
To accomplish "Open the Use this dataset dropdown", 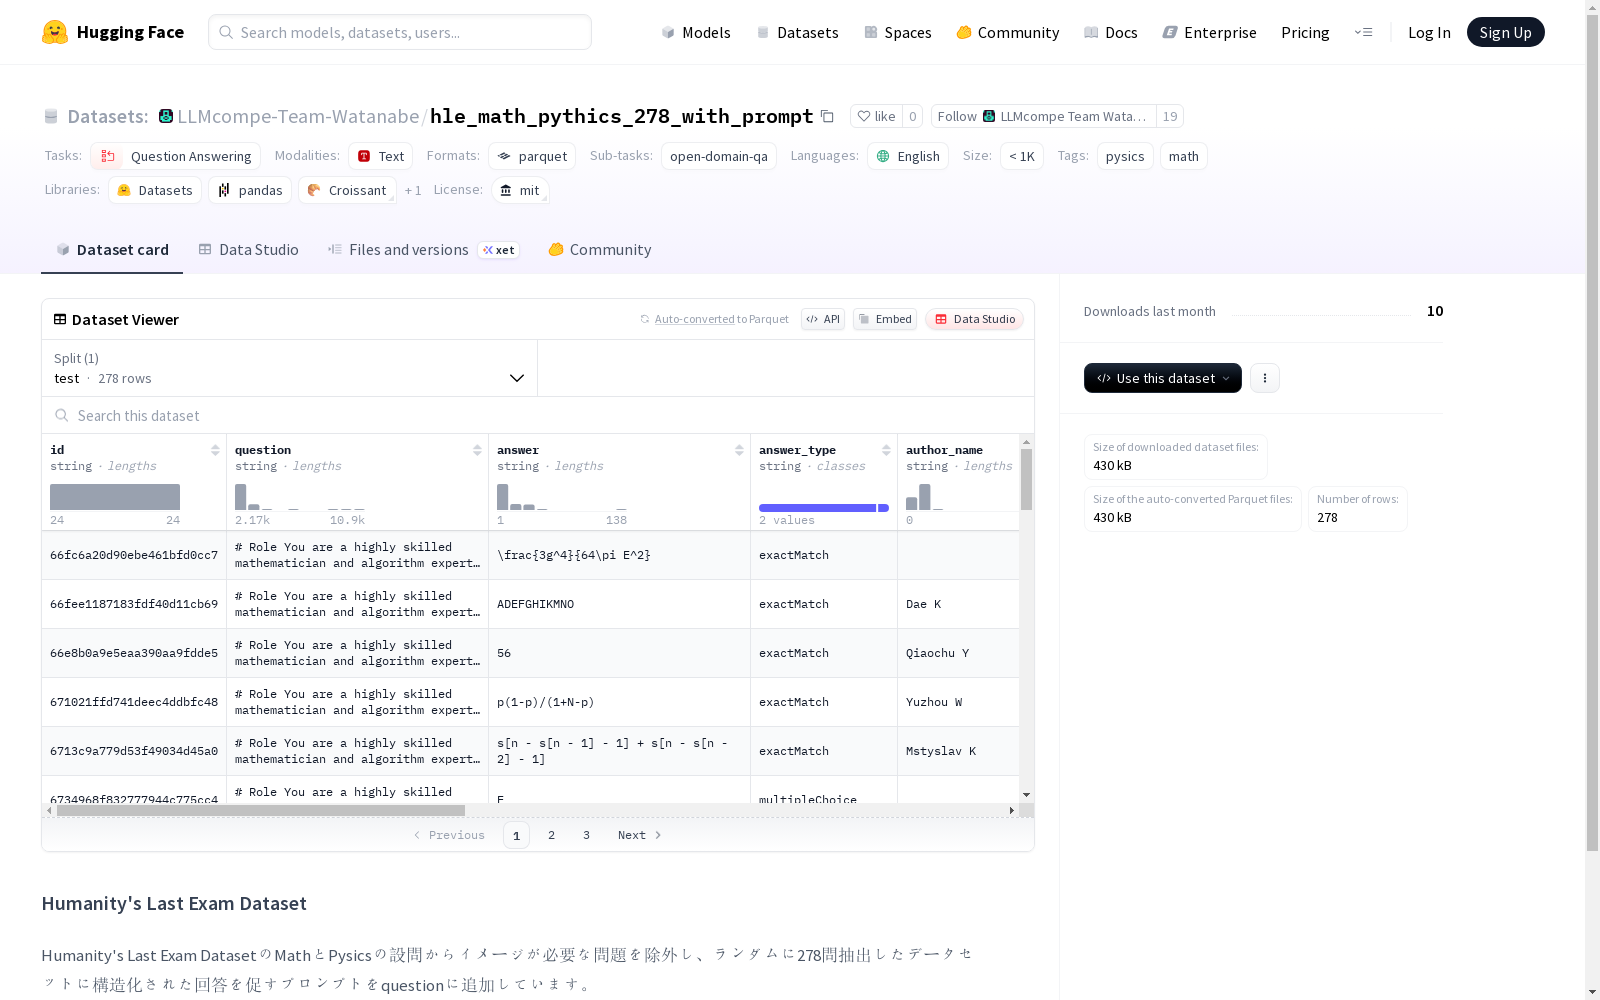I will [x=1163, y=378].
